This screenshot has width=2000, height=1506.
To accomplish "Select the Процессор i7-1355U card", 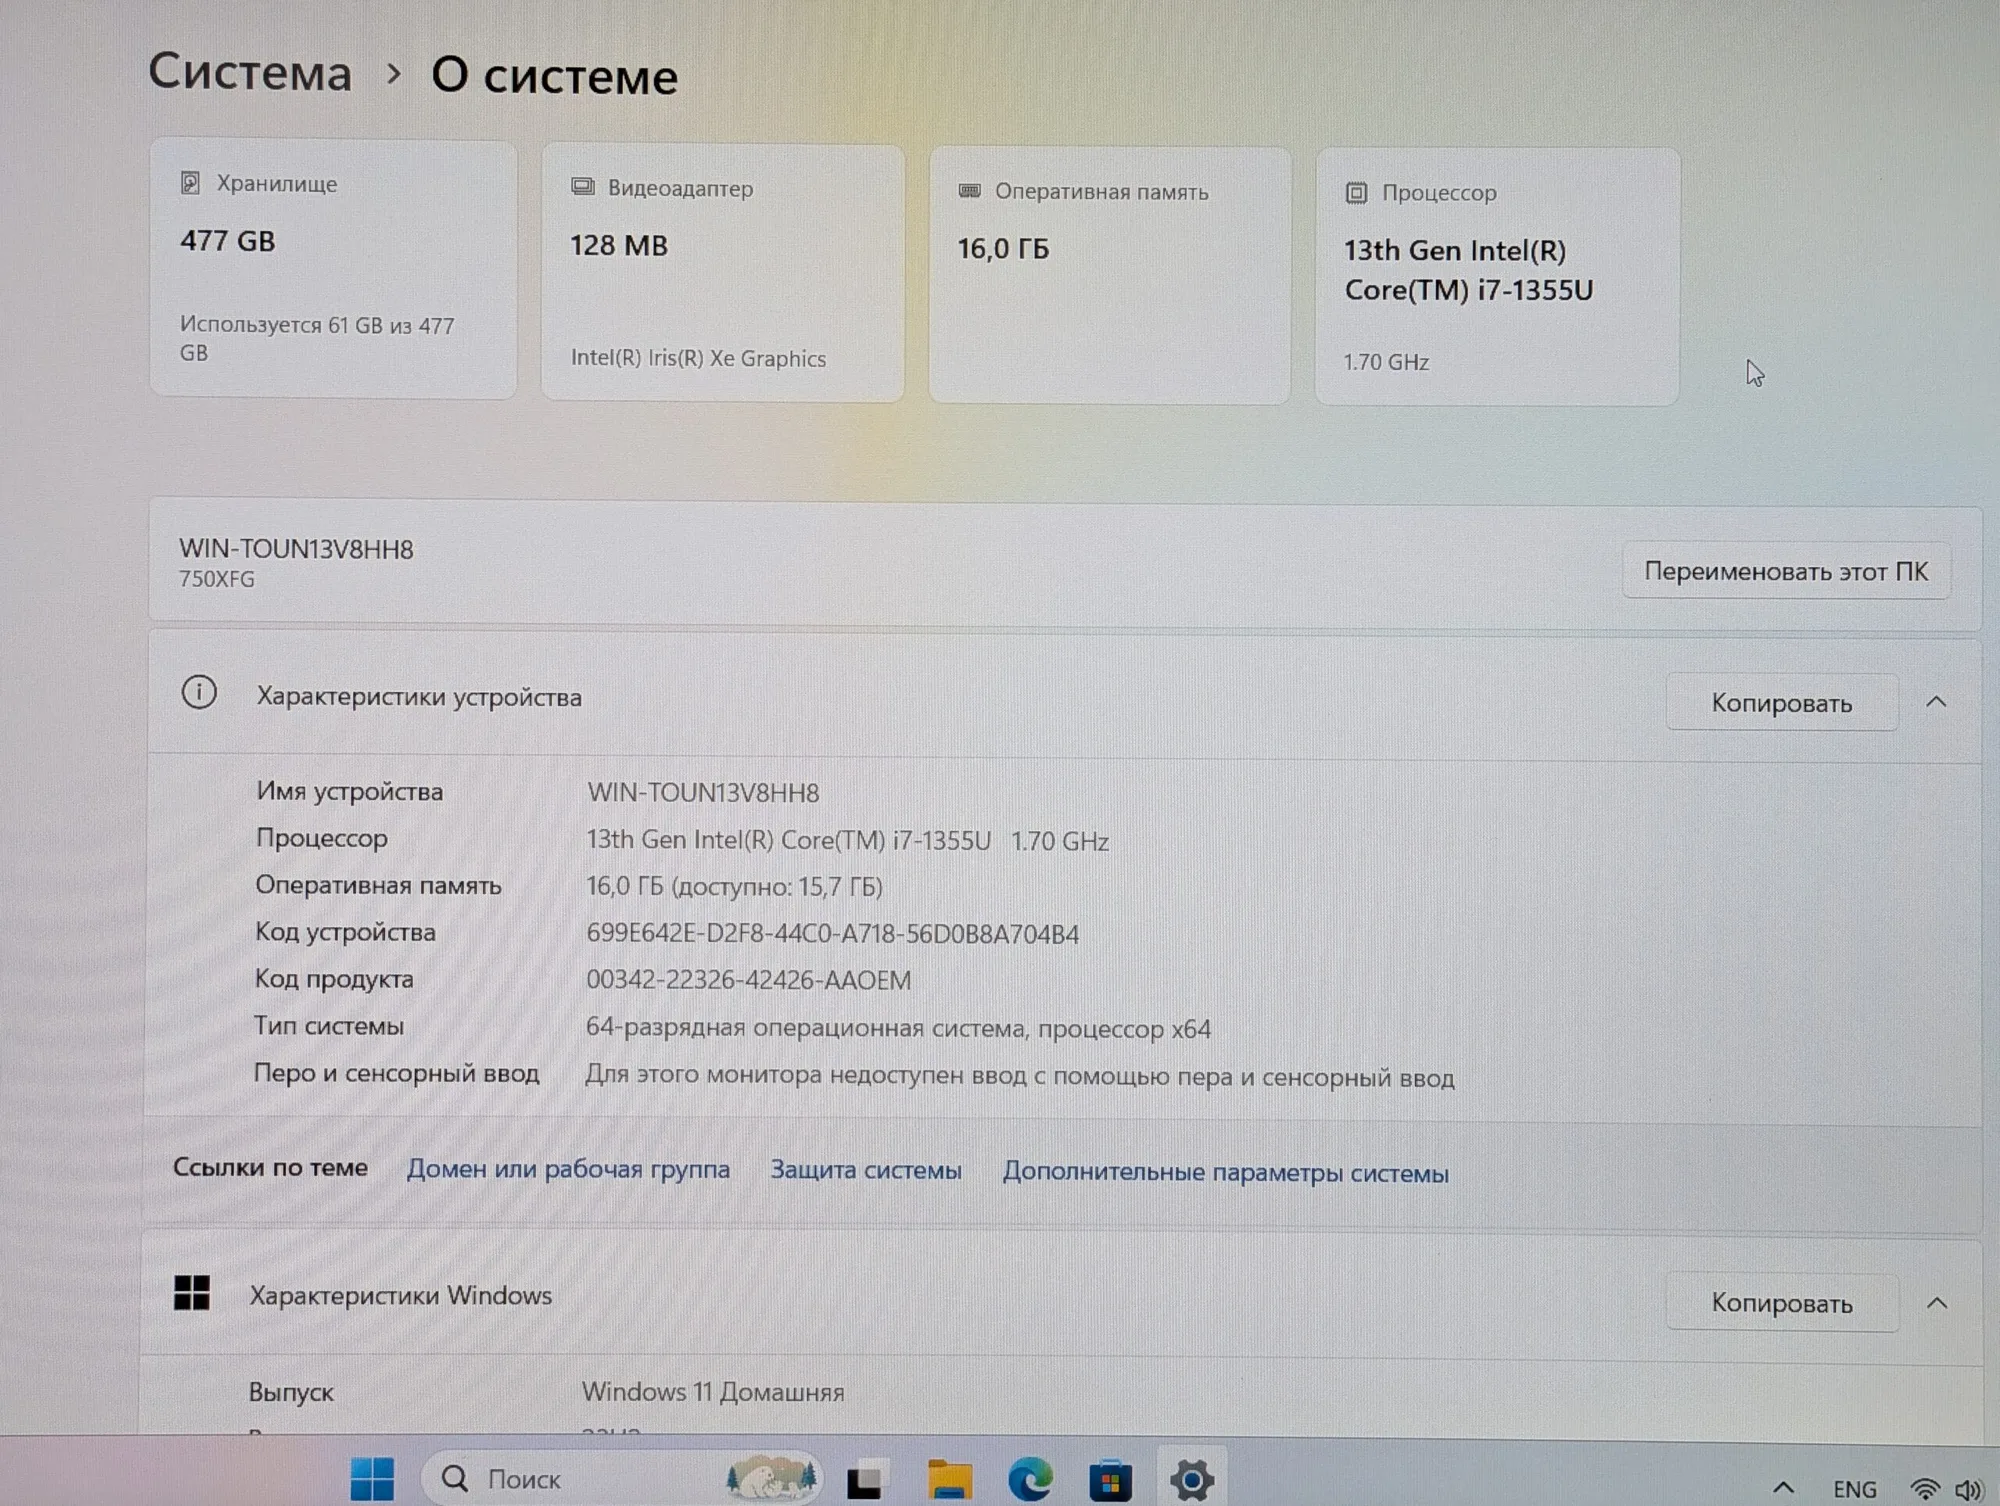I will 1497,277.
